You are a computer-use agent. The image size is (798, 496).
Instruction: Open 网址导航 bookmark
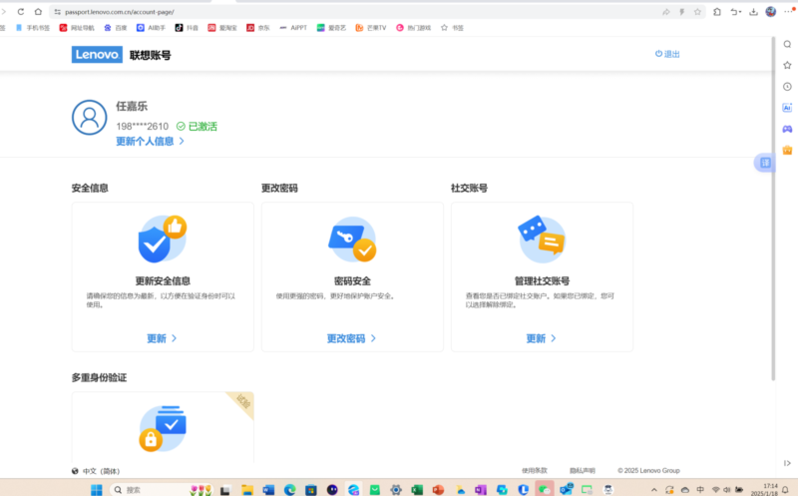pos(77,28)
